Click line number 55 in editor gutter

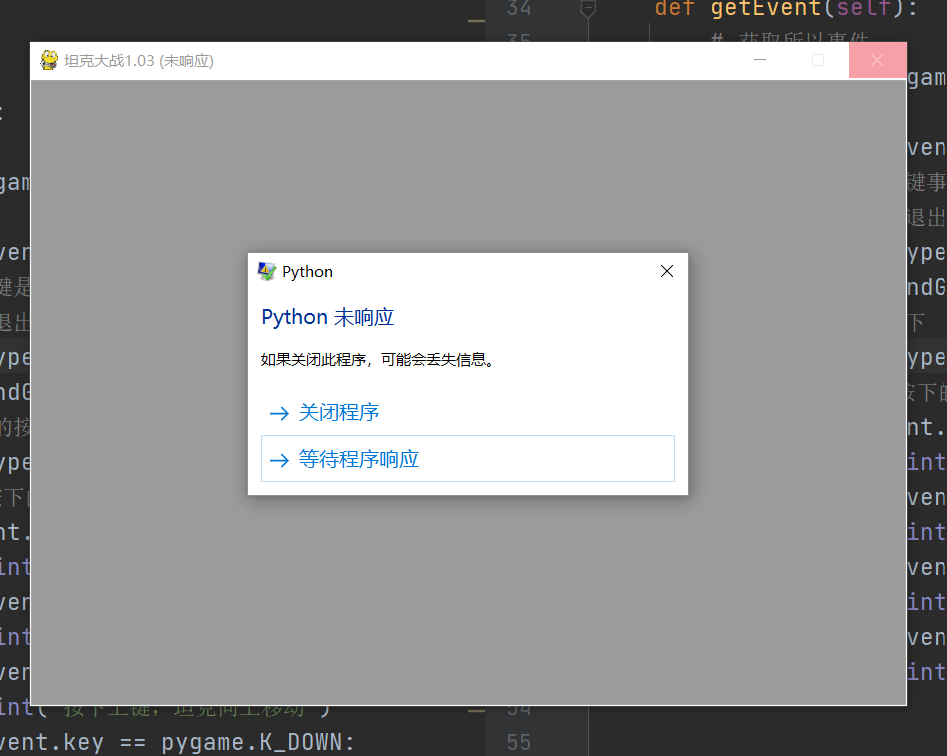[519, 742]
